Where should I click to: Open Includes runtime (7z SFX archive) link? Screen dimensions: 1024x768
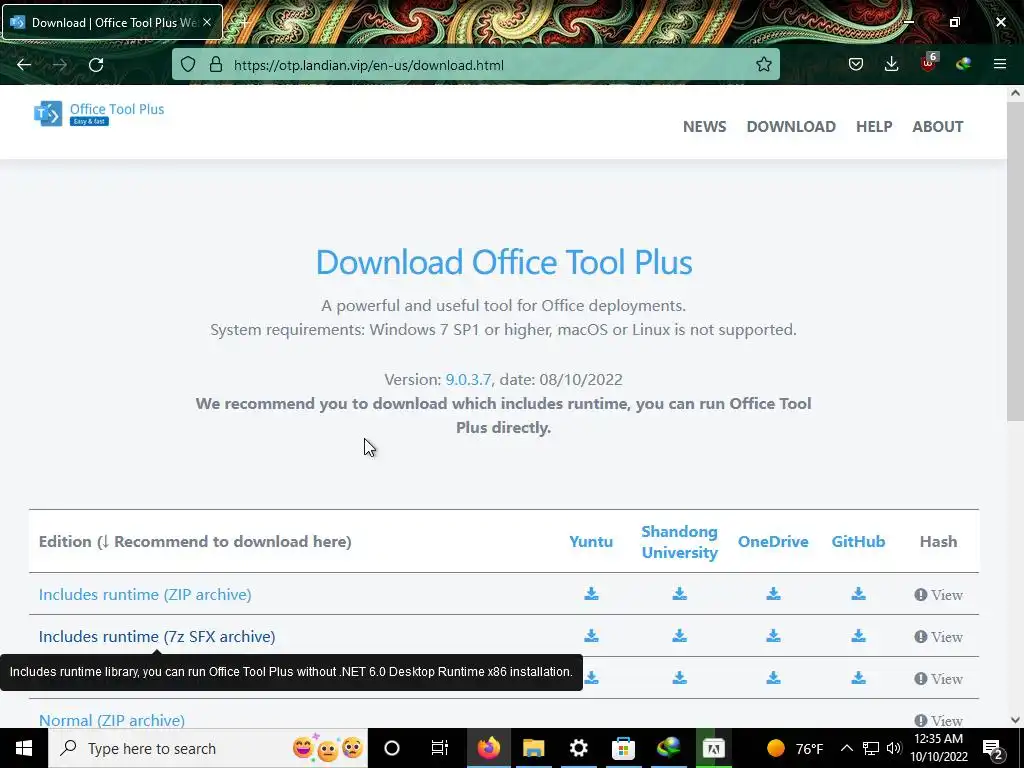pos(157,636)
